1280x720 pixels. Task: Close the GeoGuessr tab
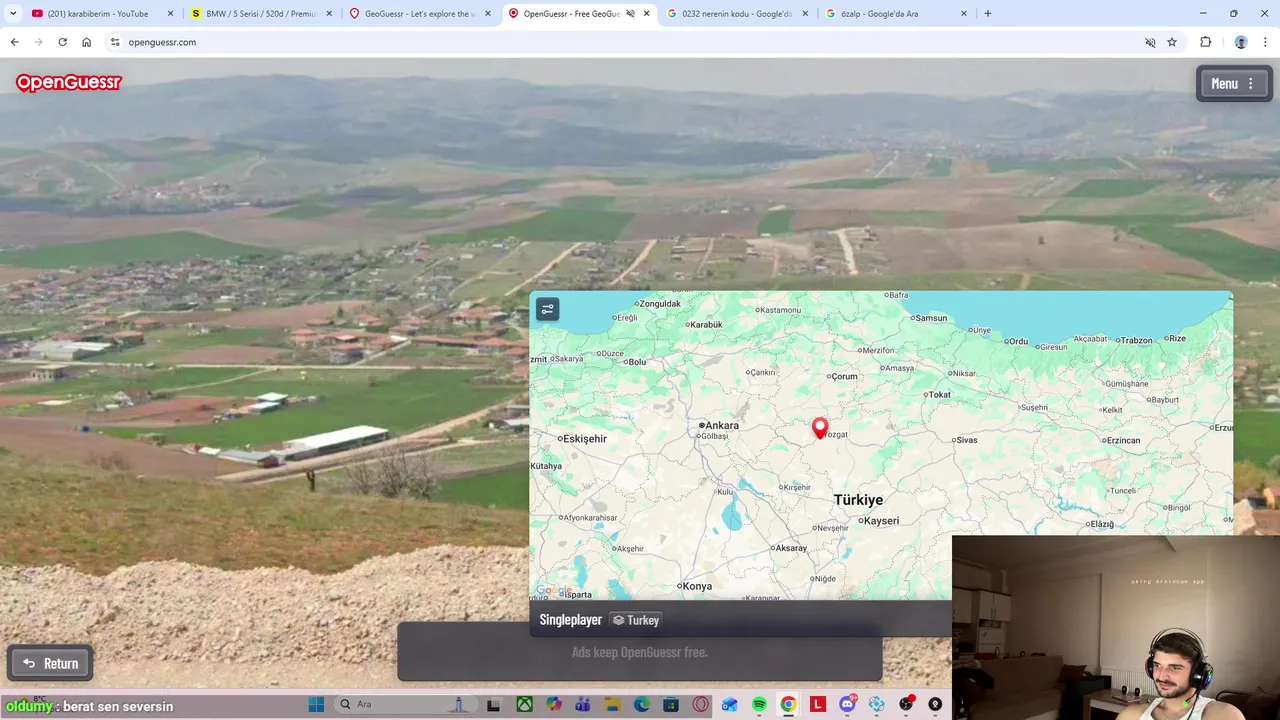tap(488, 14)
